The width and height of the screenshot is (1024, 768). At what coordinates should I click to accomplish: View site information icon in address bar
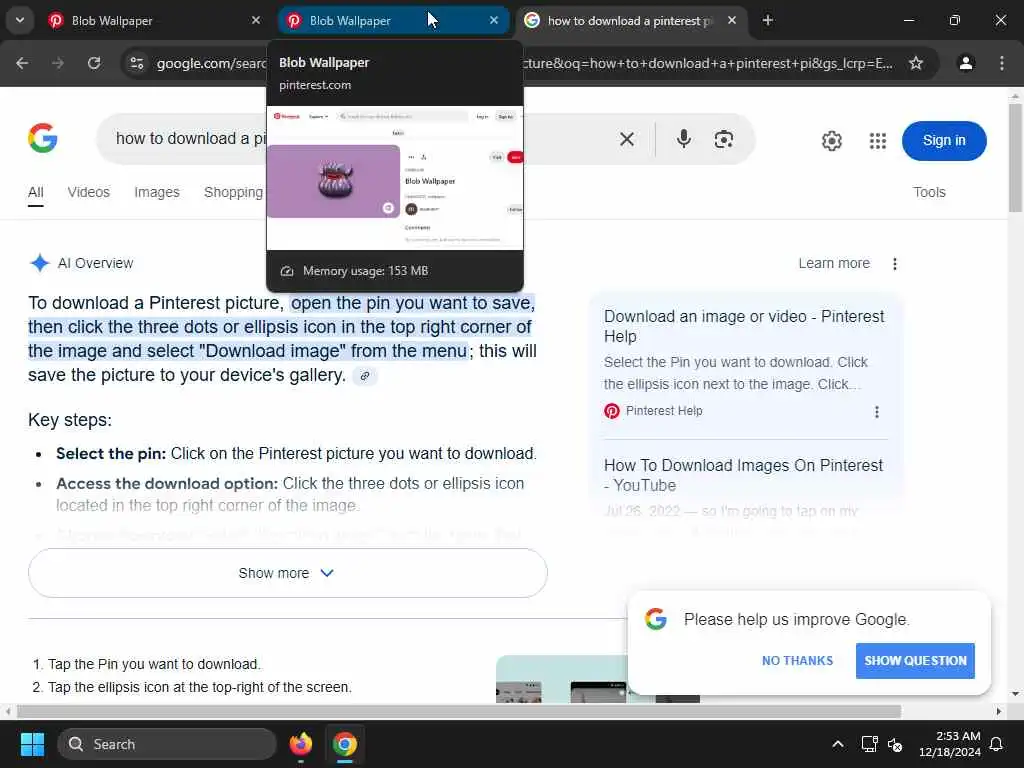136,63
